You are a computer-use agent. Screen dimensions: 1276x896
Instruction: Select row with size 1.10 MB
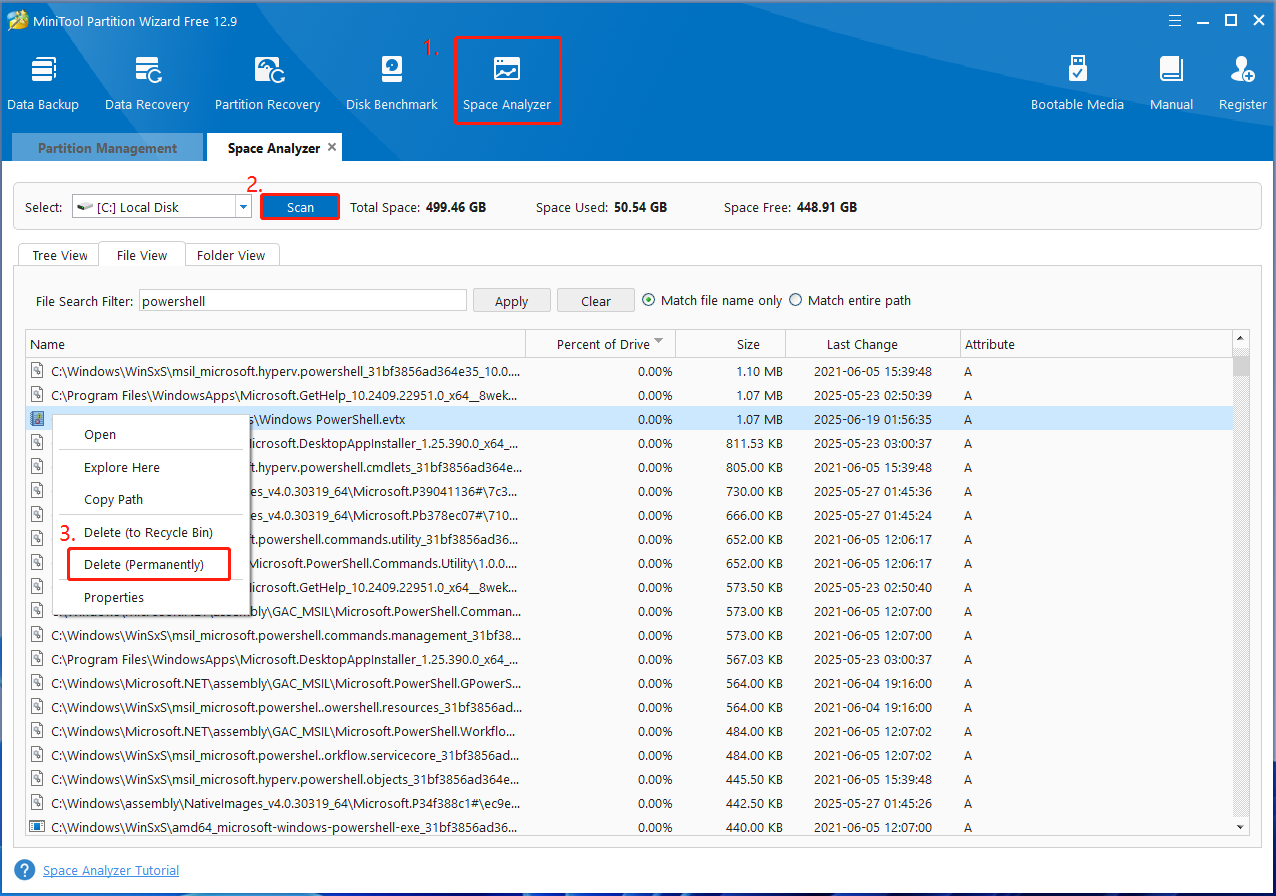(x=629, y=371)
